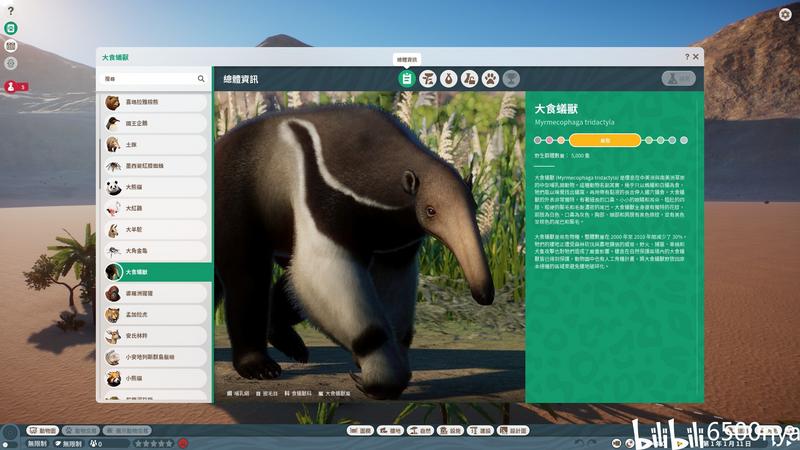Select the highlighted giant anteater 大食蟻獸 entry
This screenshot has height=450, width=800.
point(158,272)
